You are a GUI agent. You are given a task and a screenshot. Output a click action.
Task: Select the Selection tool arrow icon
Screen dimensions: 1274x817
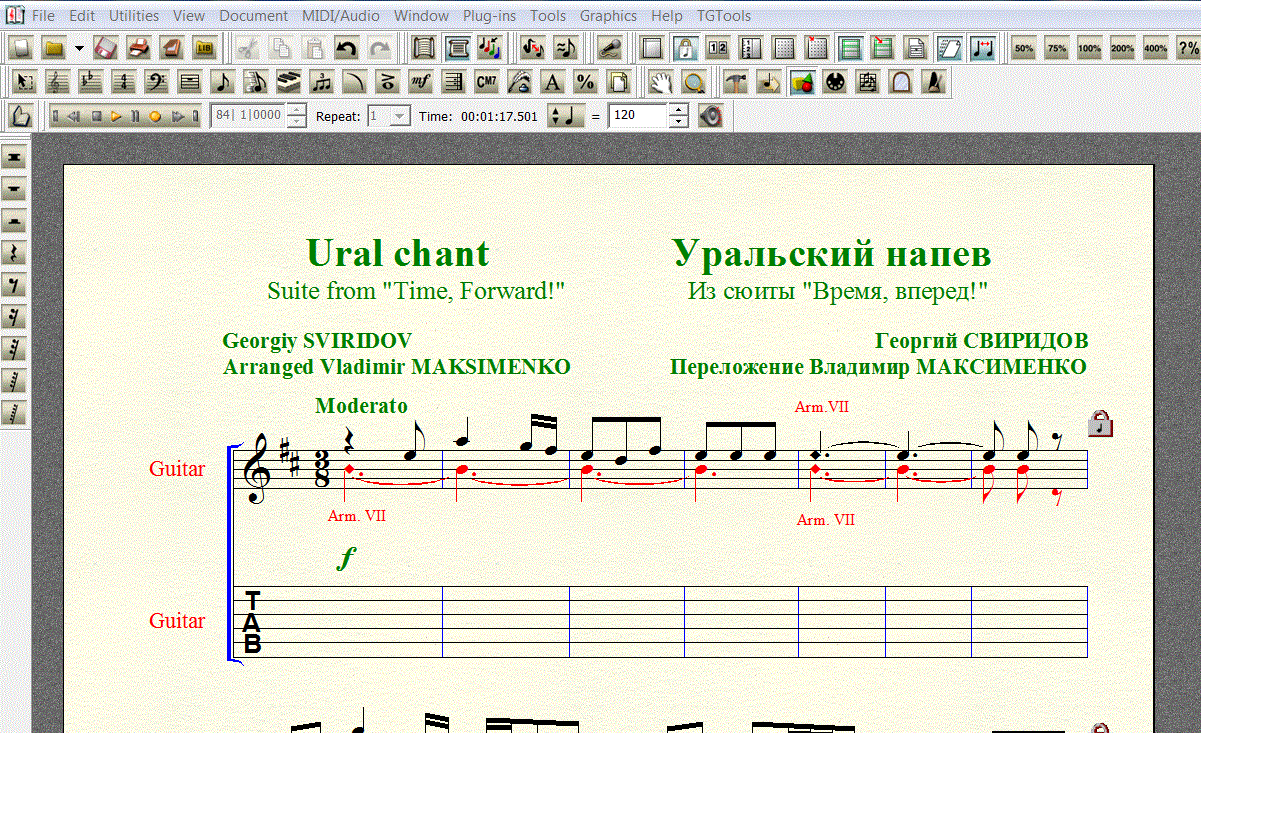(25, 82)
